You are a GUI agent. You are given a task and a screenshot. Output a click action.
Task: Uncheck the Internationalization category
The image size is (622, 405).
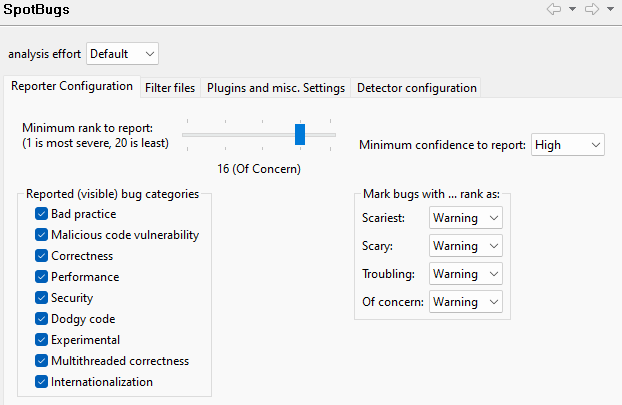coord(41,382)
